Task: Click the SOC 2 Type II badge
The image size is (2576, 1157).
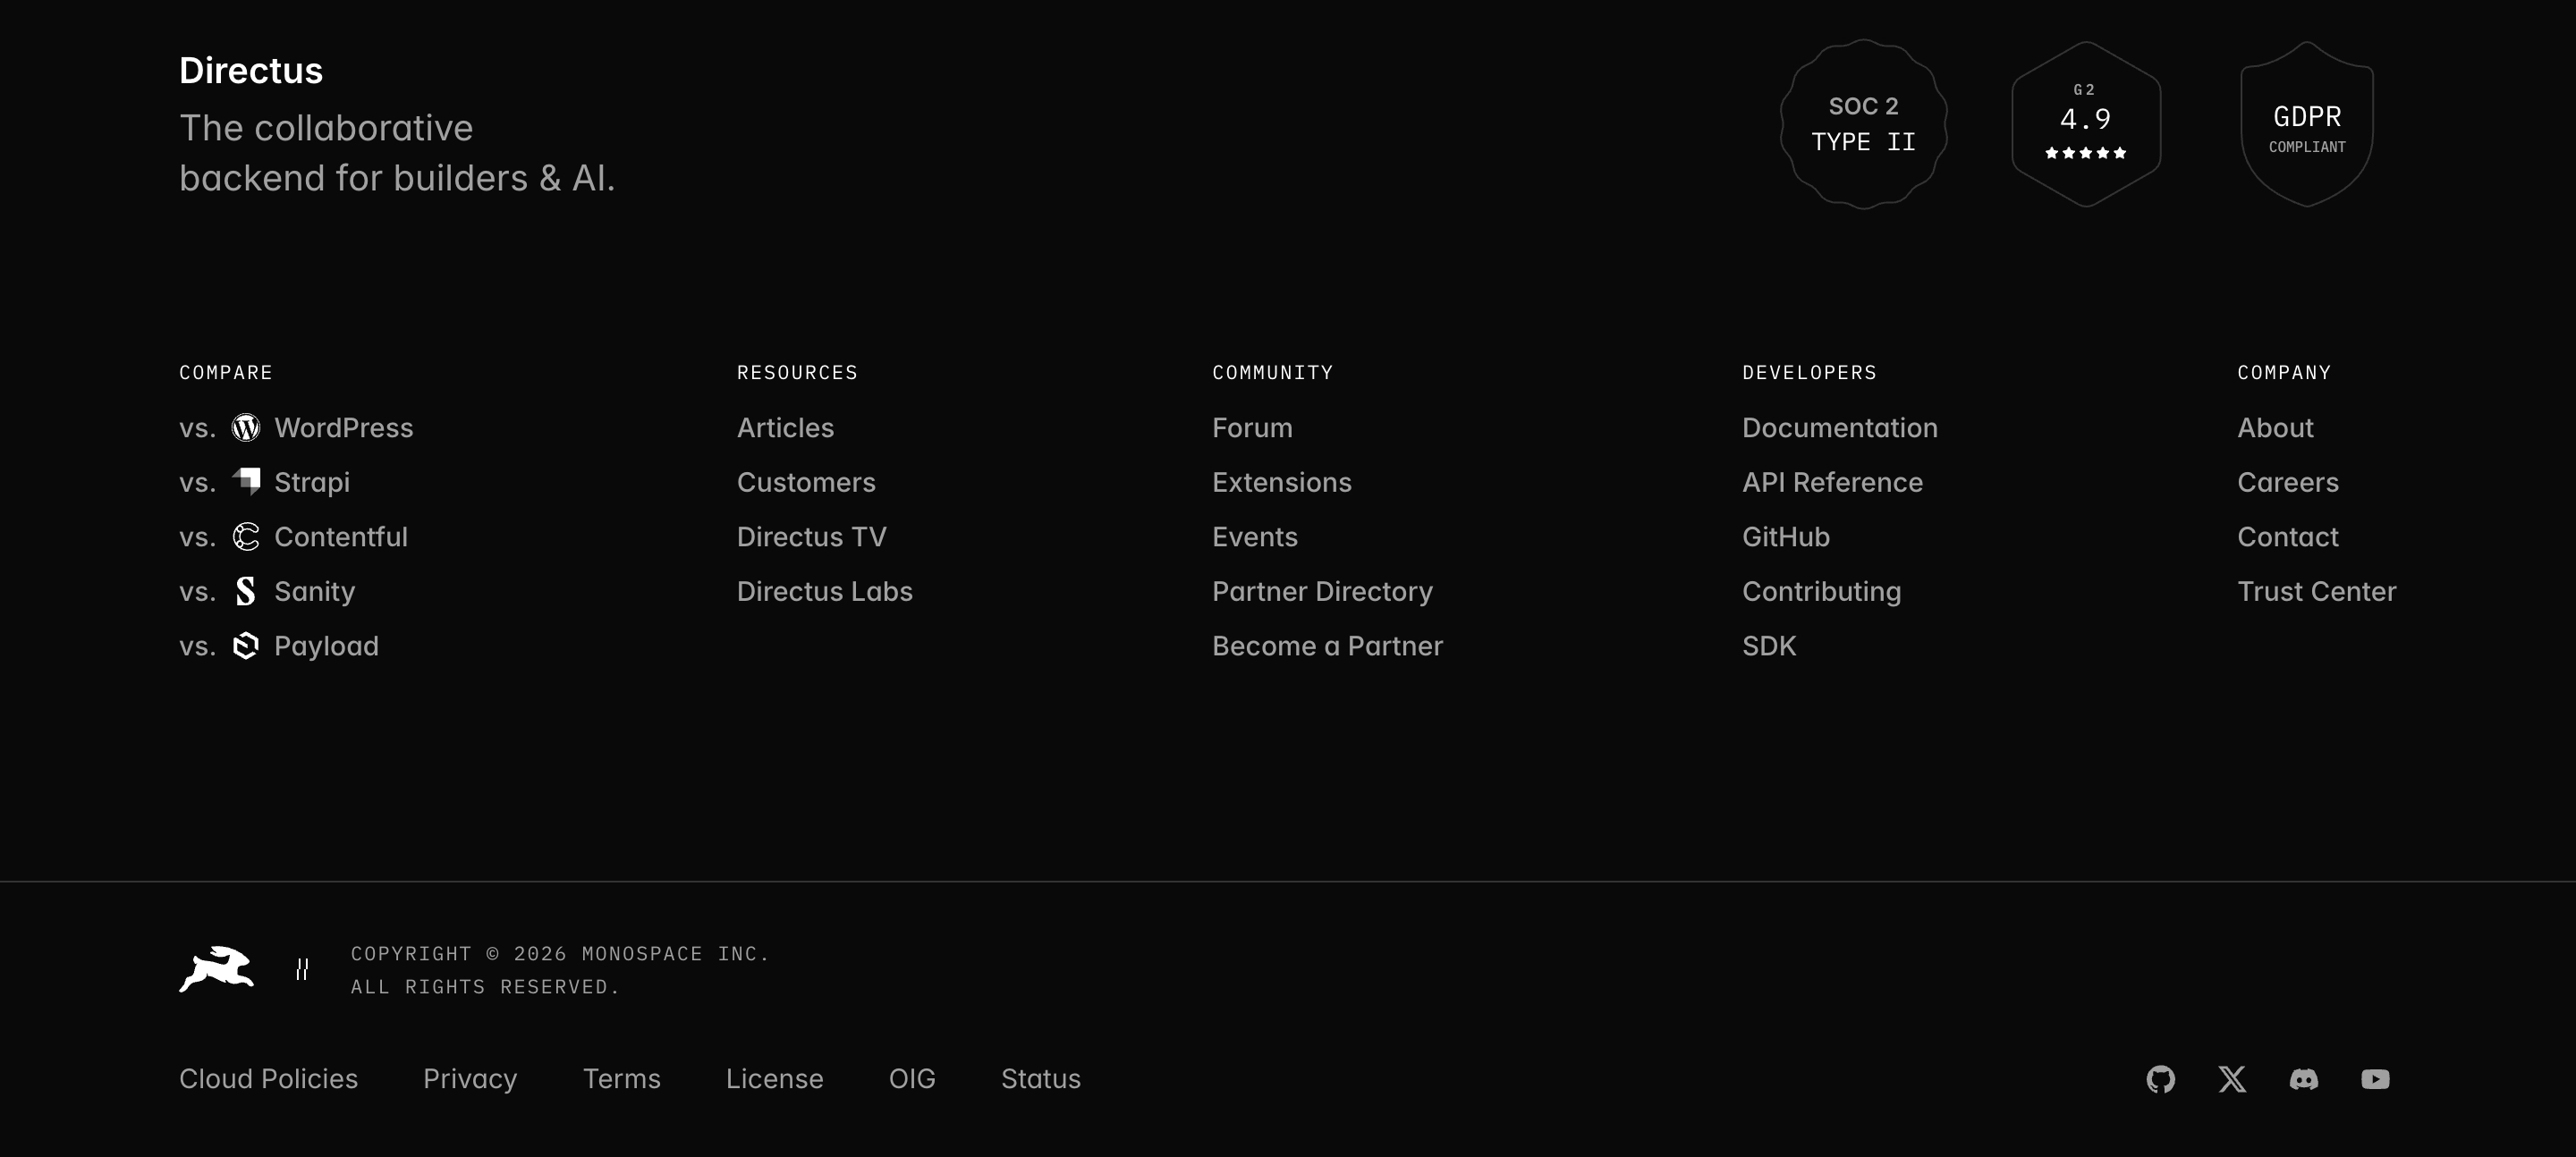Action: coord(1864,124)
